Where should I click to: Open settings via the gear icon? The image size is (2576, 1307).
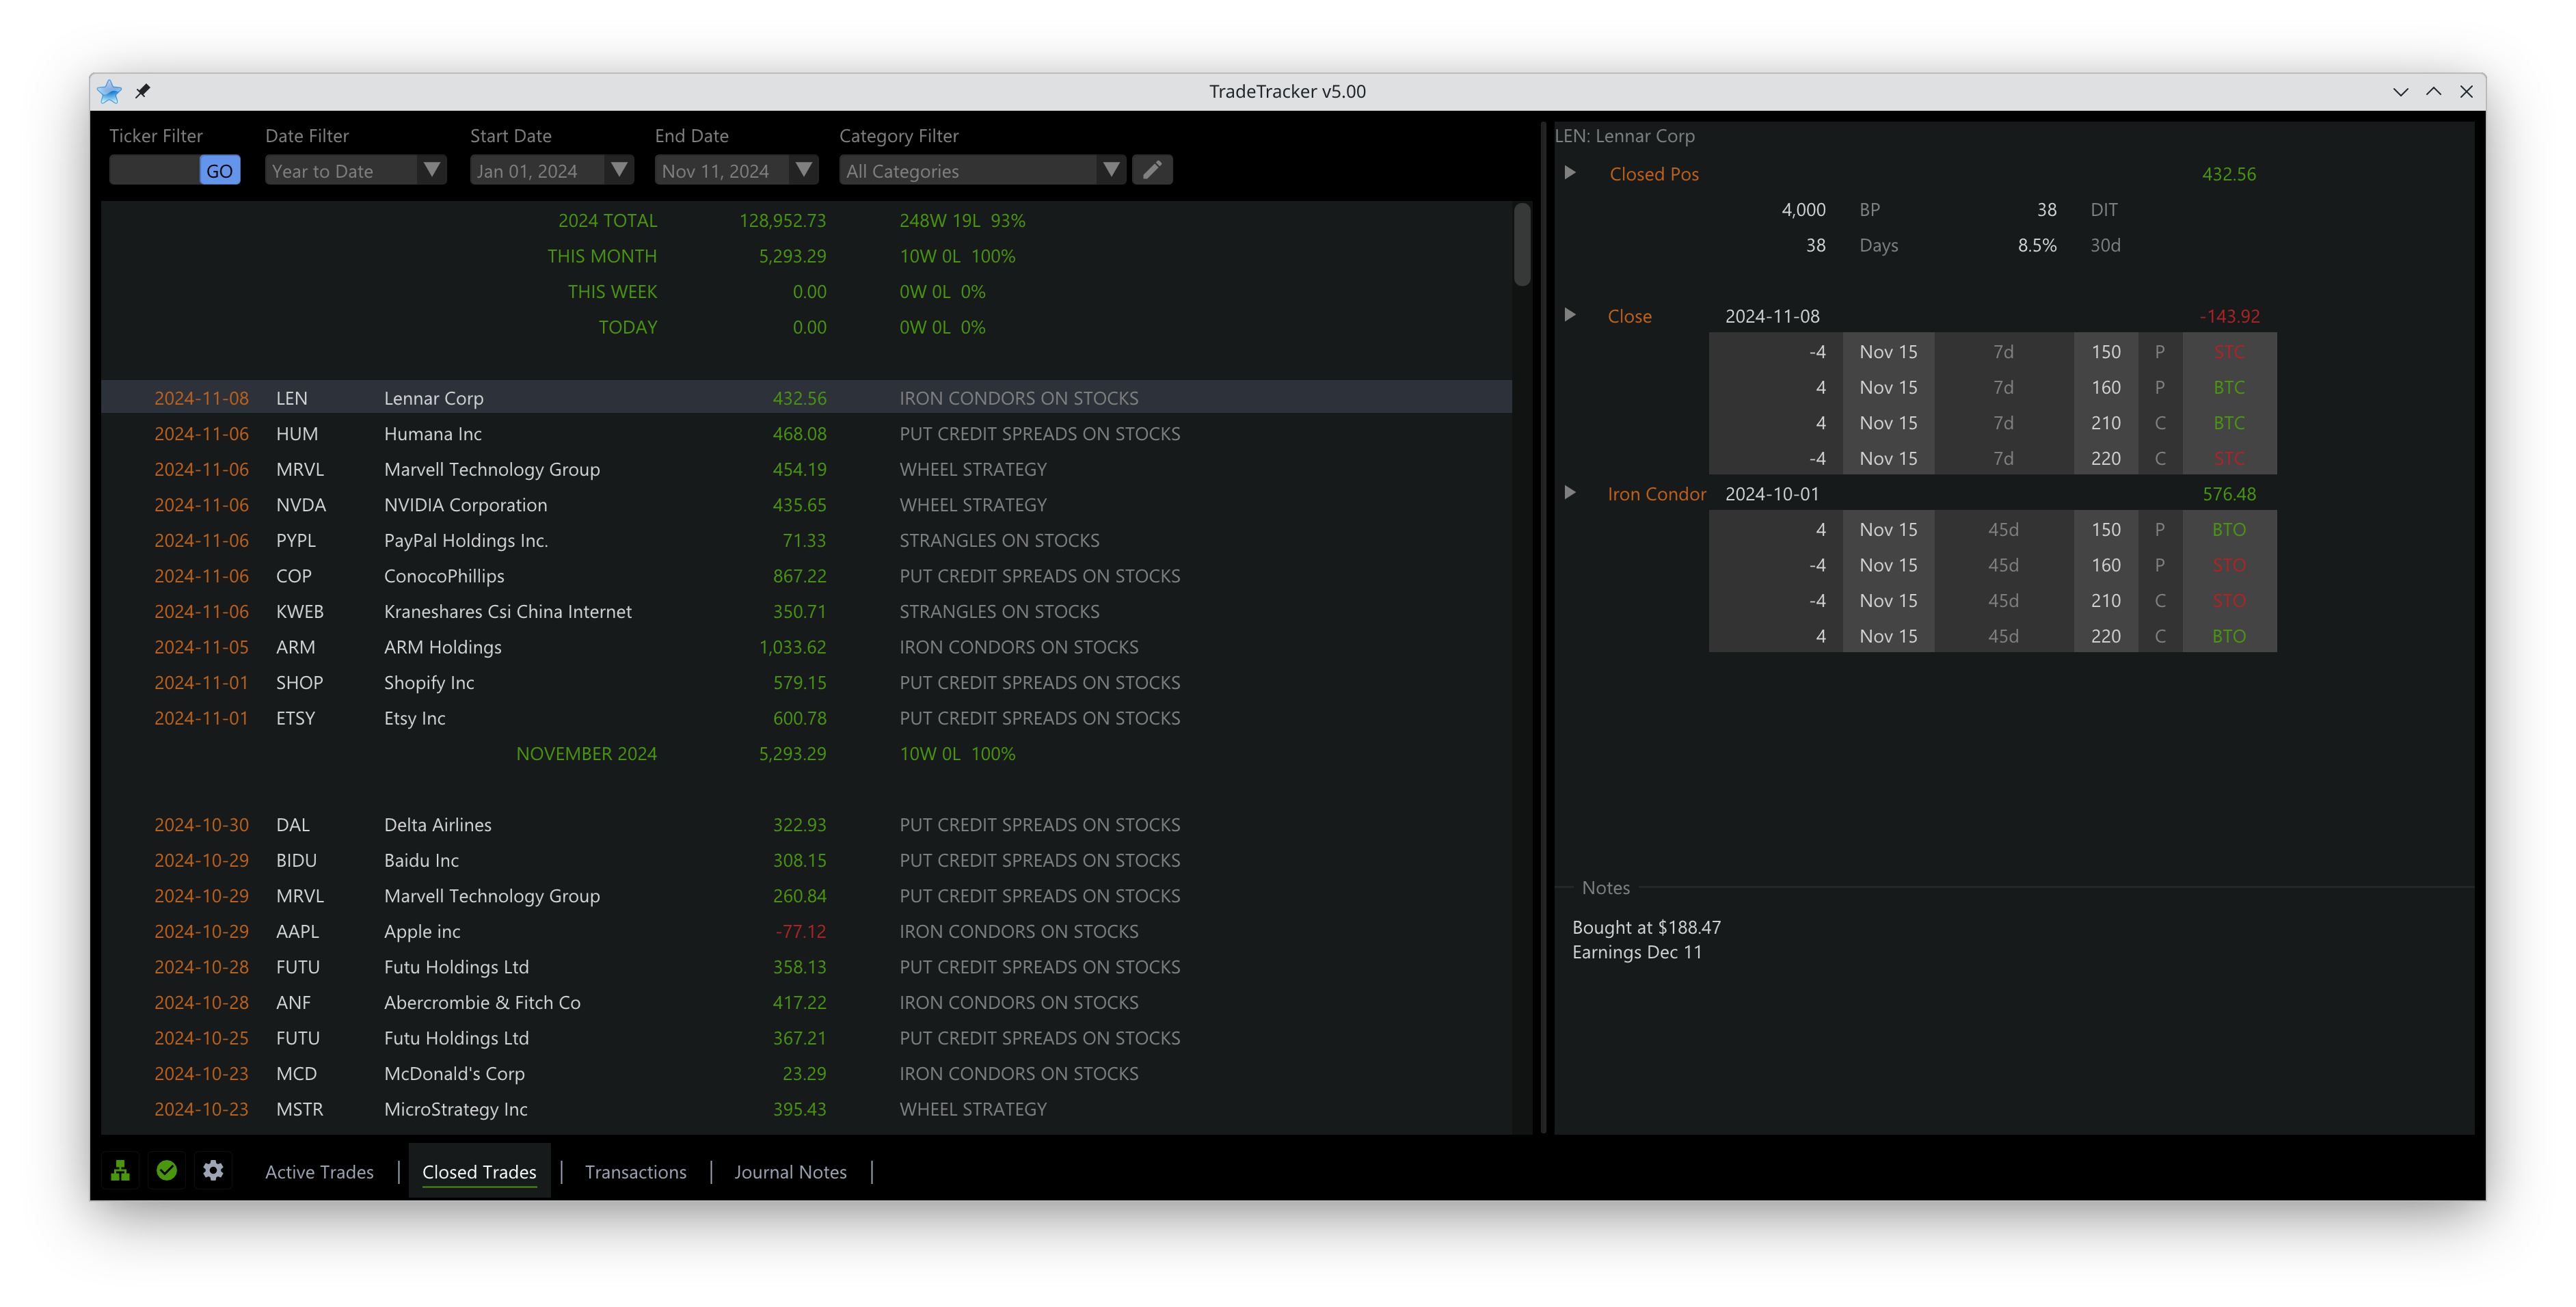(x=213, y=1170)
